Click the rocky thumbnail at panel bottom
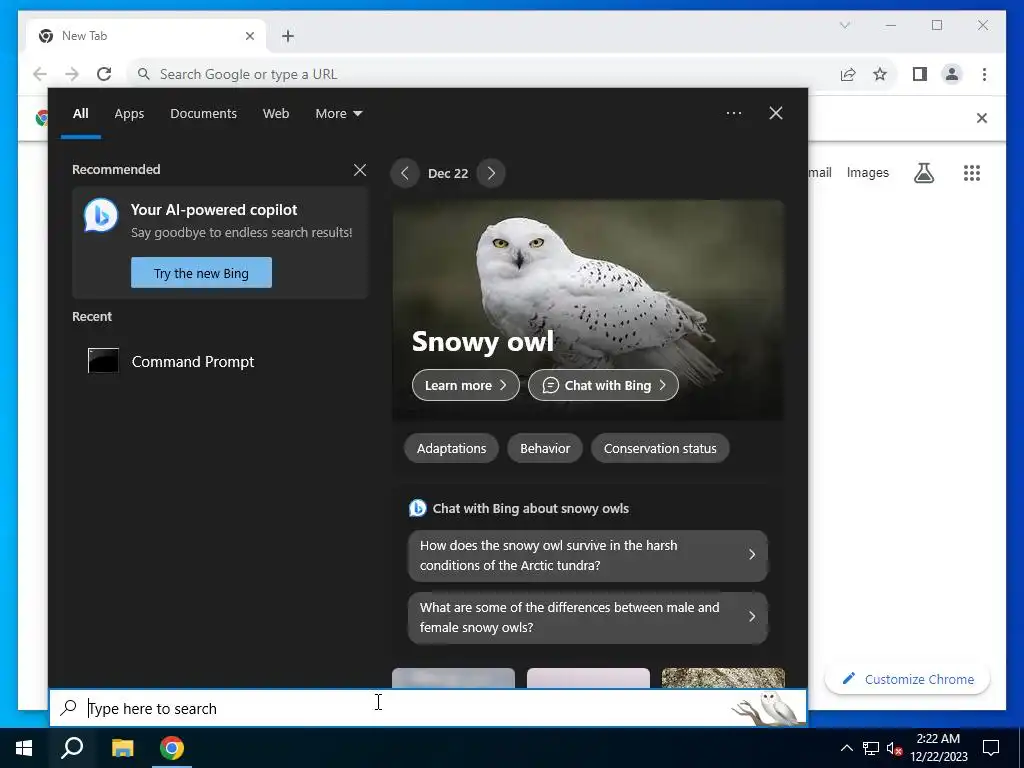 click(723, 678)
